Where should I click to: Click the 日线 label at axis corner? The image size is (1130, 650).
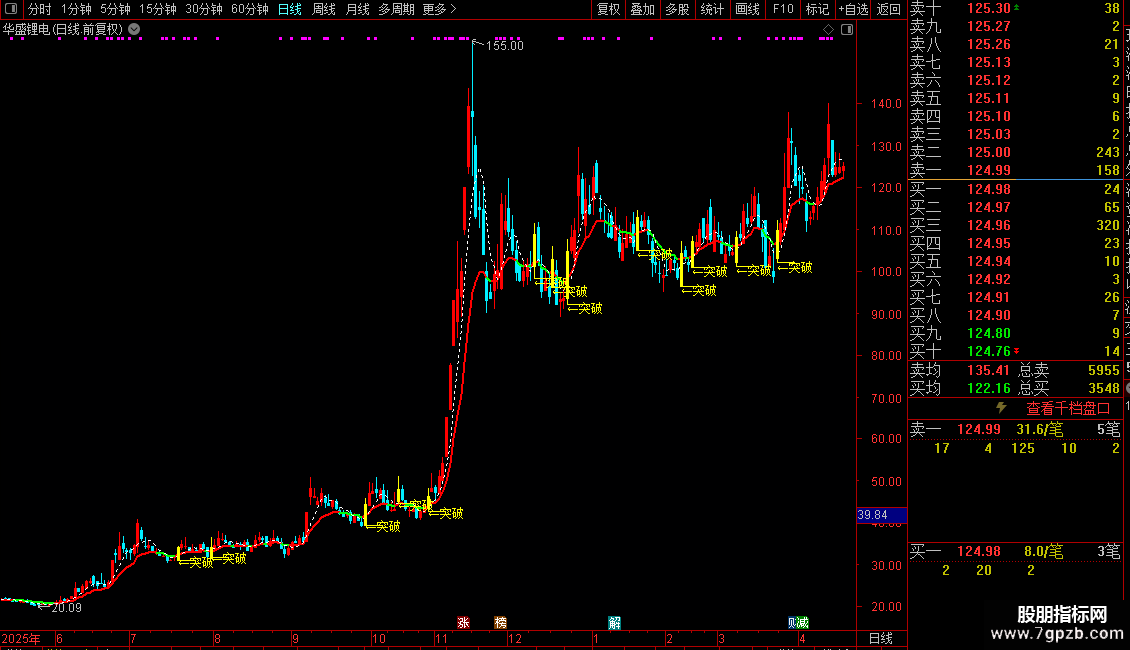tap(881, 638)
